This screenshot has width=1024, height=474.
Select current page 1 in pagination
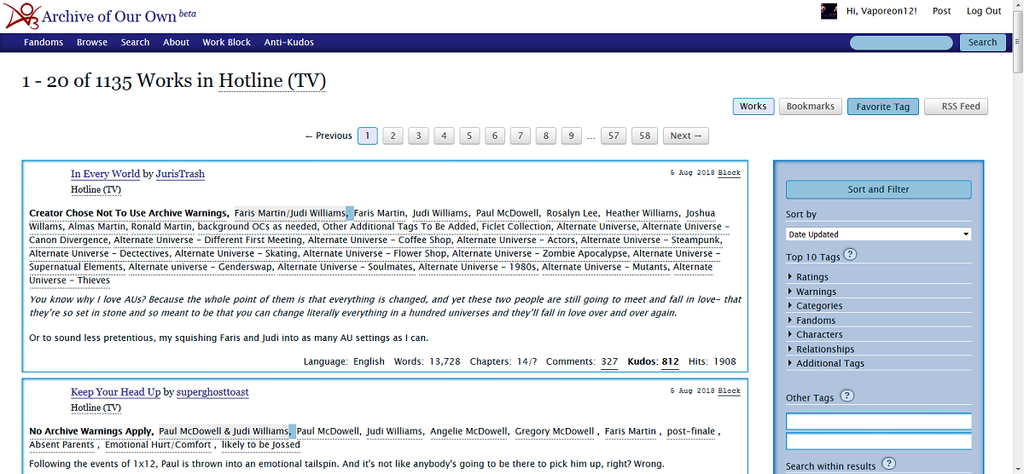pos(368,136)
